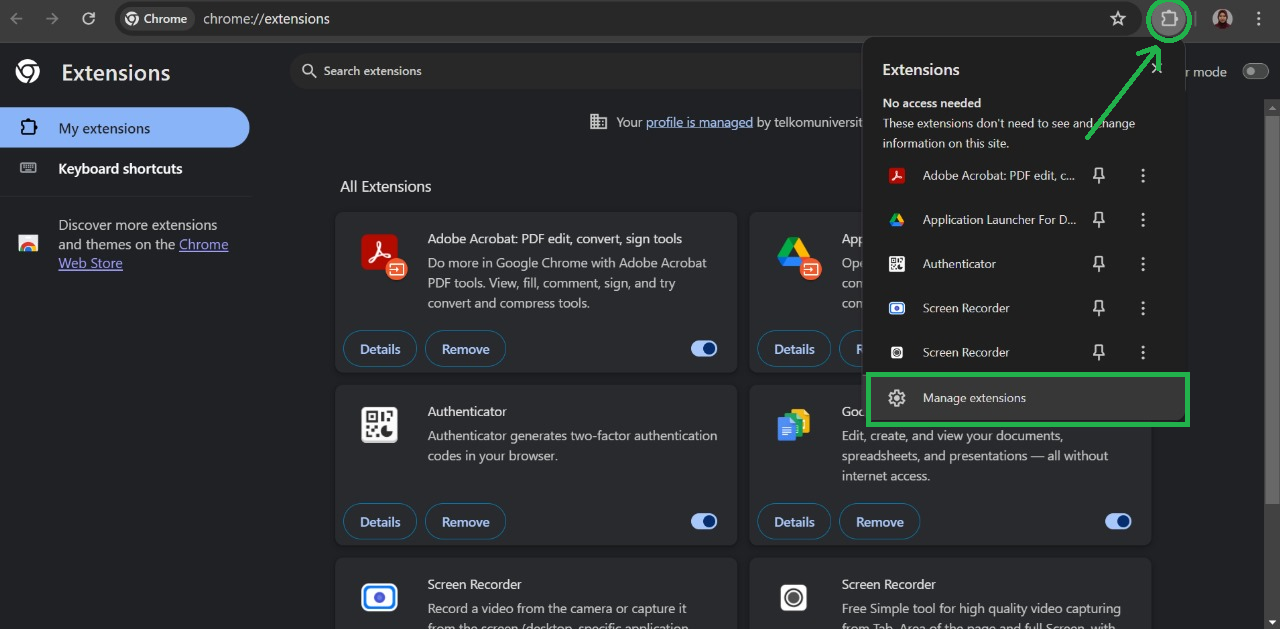Click the Chrome Web Store icon in sidebar

coord(28,244)
